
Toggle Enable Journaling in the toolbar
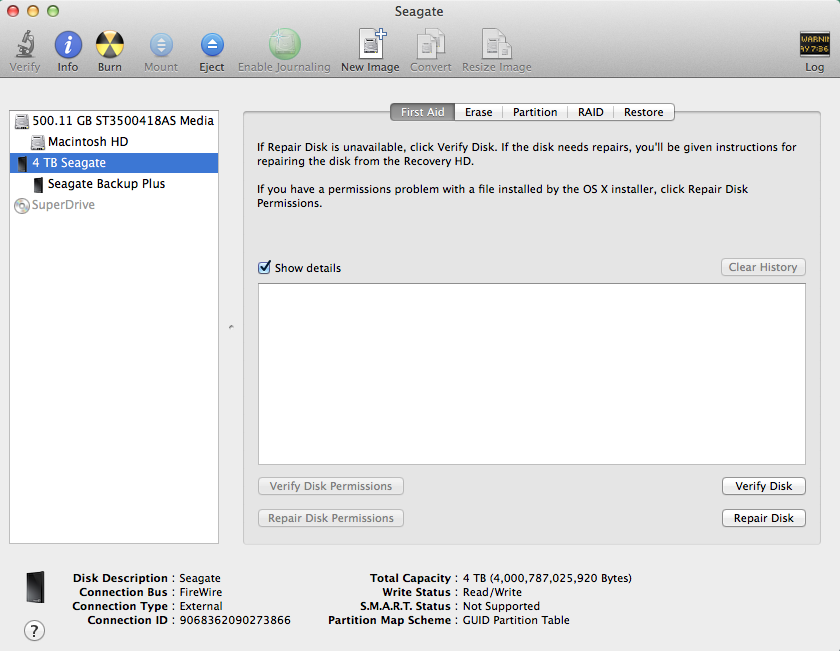[x=284, y=45]
